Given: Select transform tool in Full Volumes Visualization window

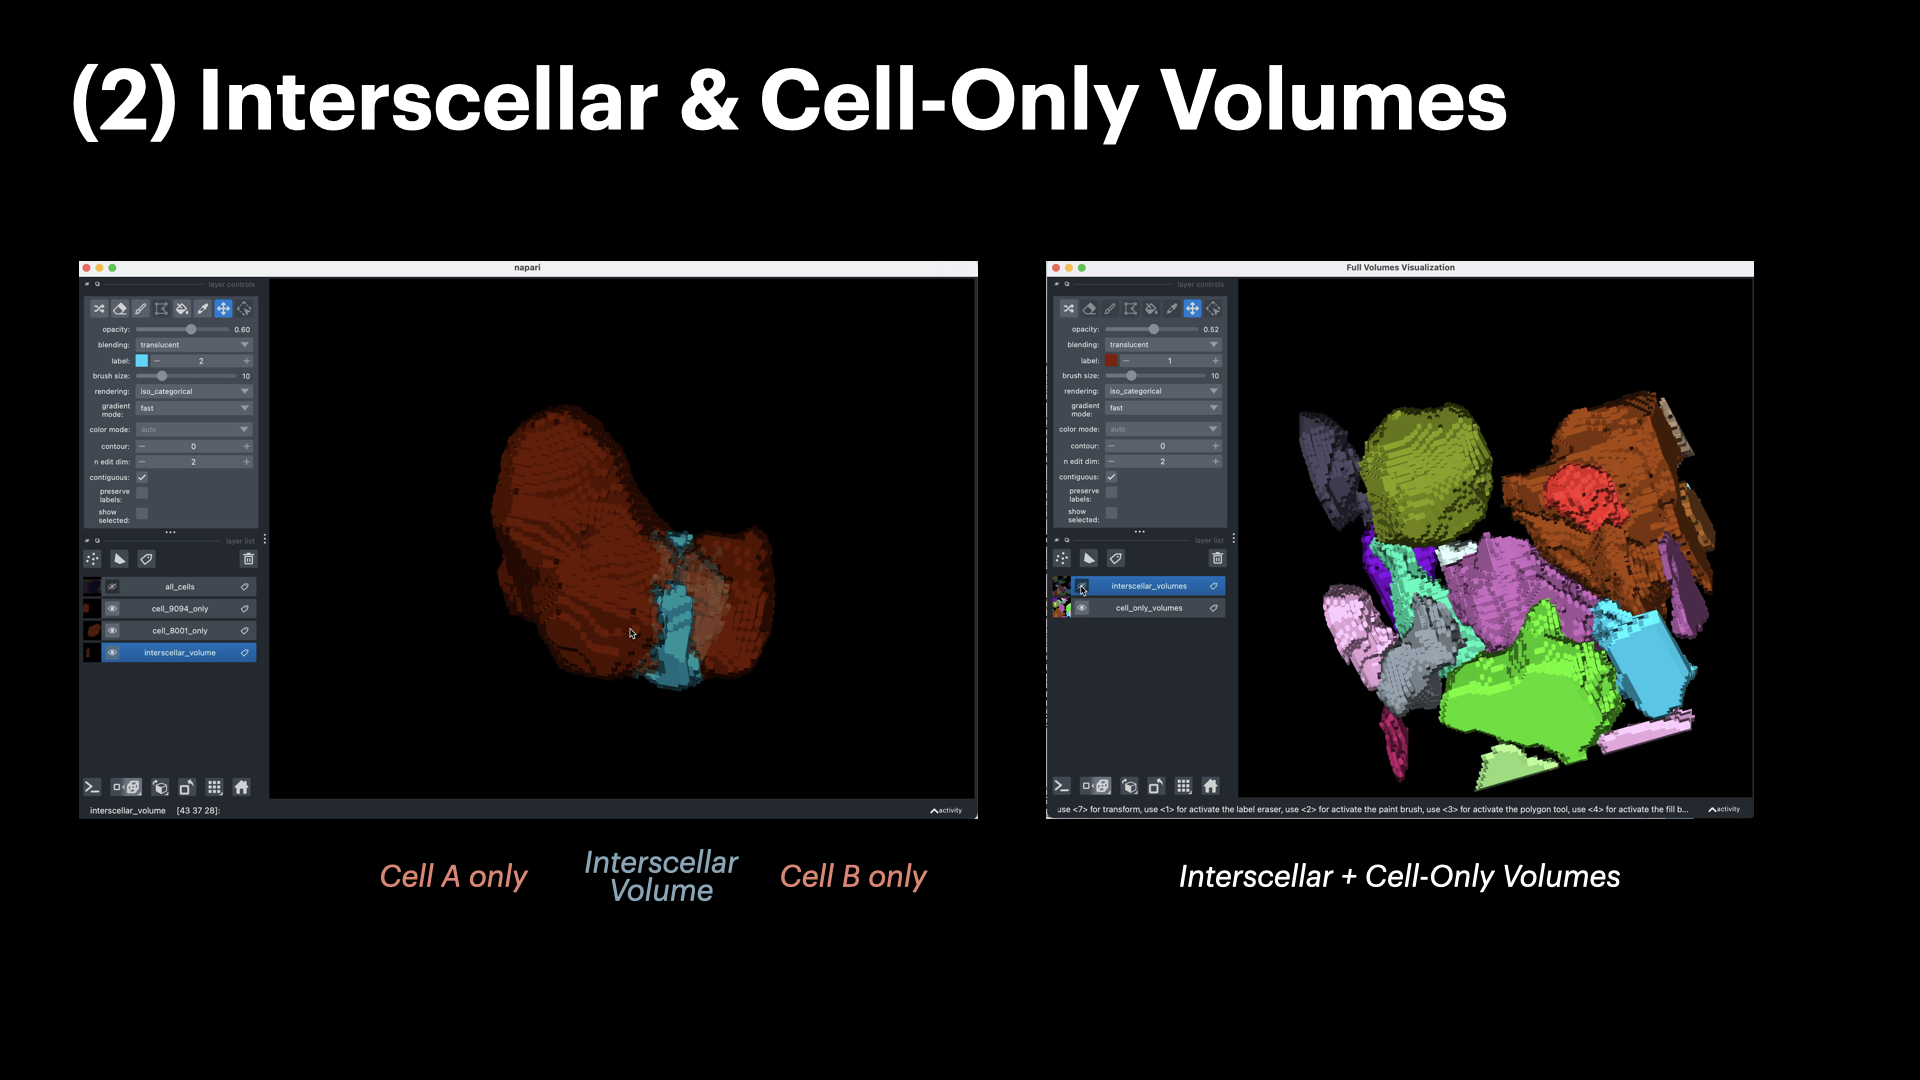Looking at the screenshot, I should 1214,309.
